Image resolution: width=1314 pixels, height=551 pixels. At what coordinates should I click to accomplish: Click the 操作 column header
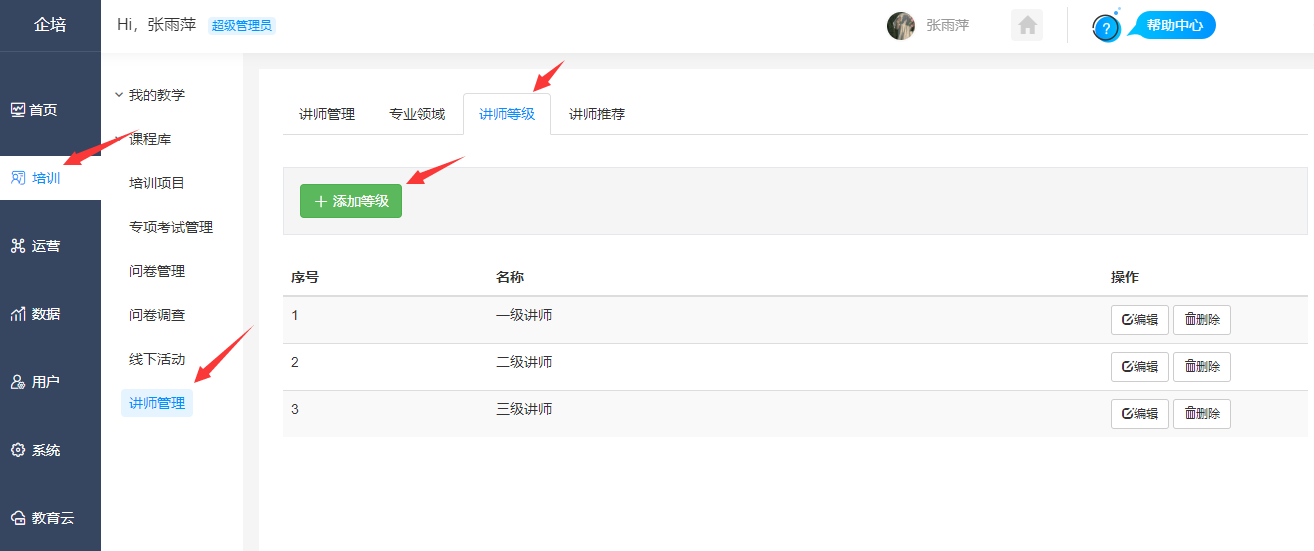click(x=1125, y=277)
